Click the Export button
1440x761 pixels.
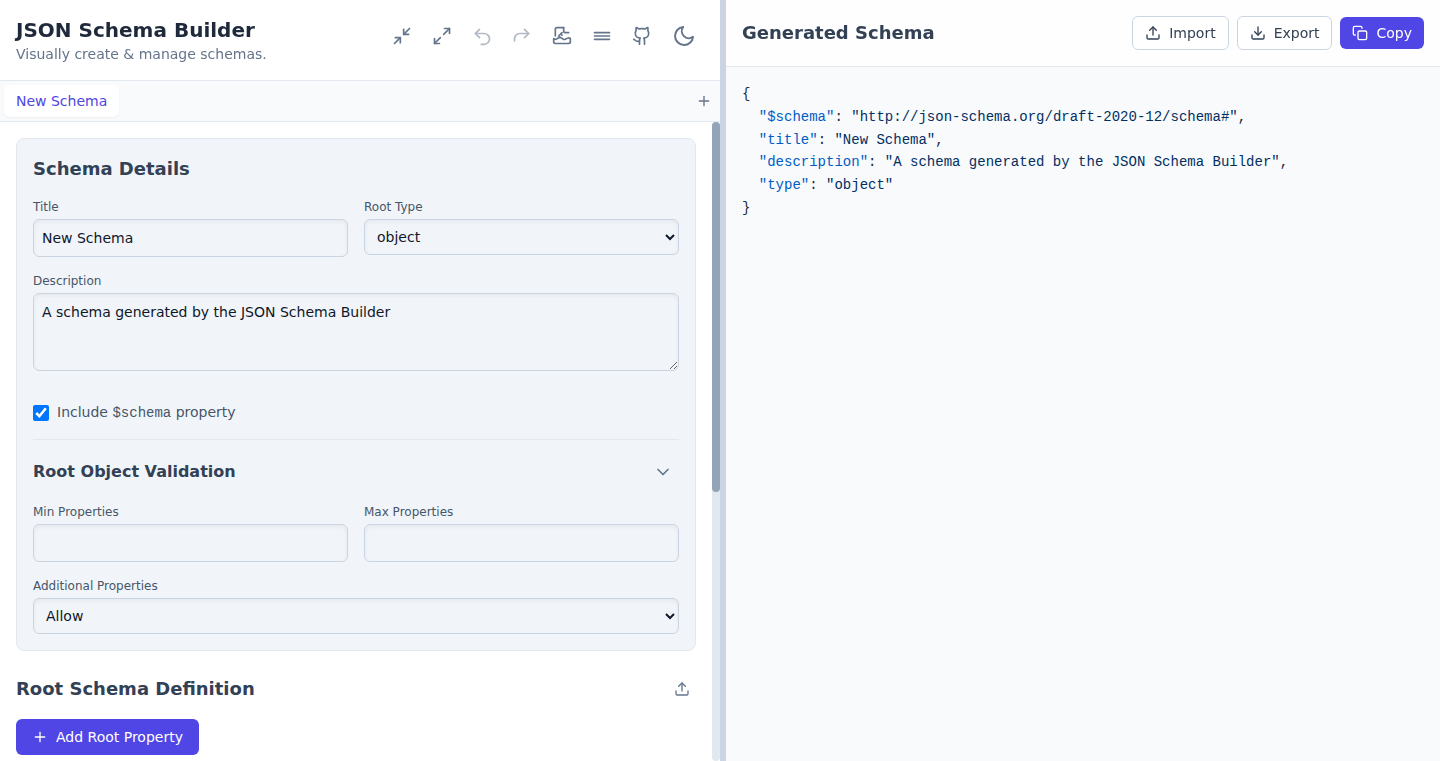[1284, 33]
